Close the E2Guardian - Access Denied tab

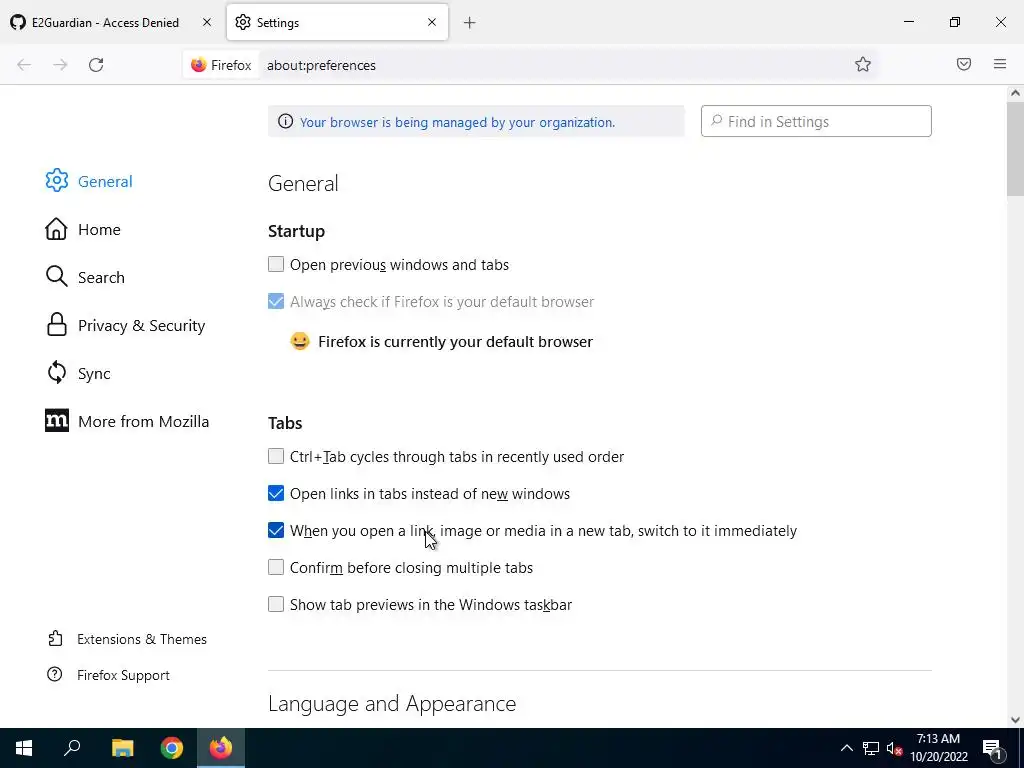(207, 22)
